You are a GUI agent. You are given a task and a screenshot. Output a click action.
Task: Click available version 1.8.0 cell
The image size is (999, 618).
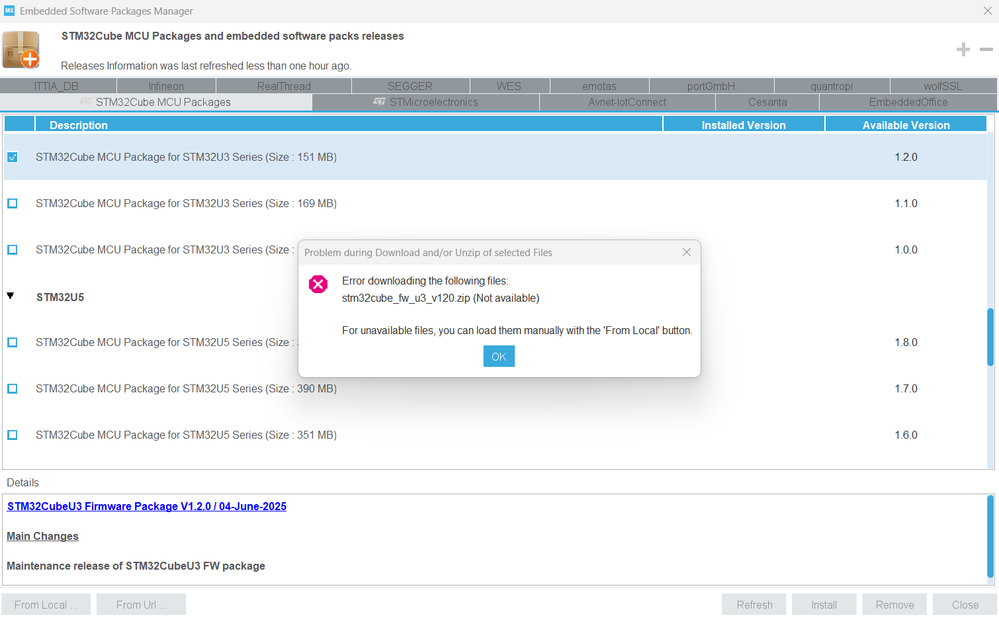(906, 342)
